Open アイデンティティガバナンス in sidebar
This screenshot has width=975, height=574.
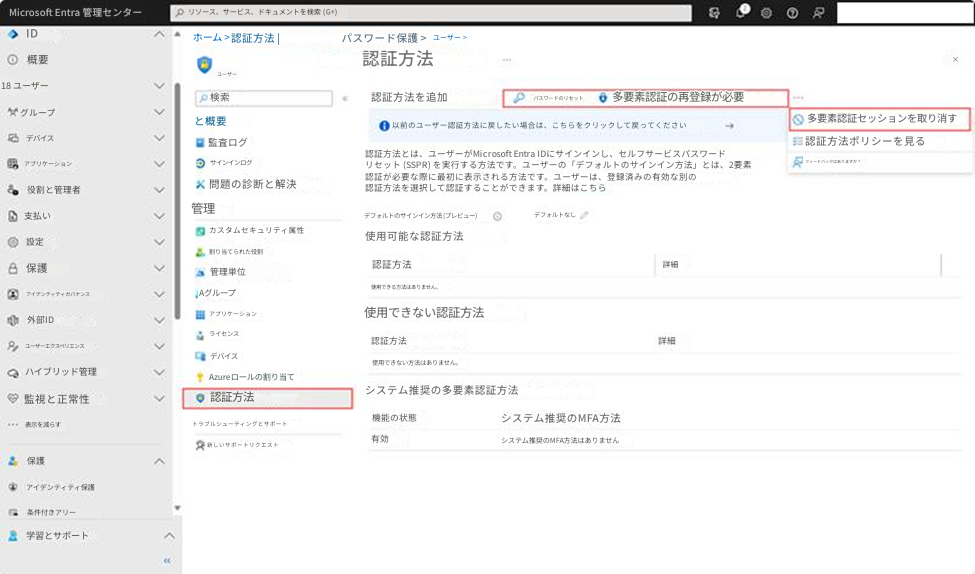pyautogui.click(x=58, y=294)
